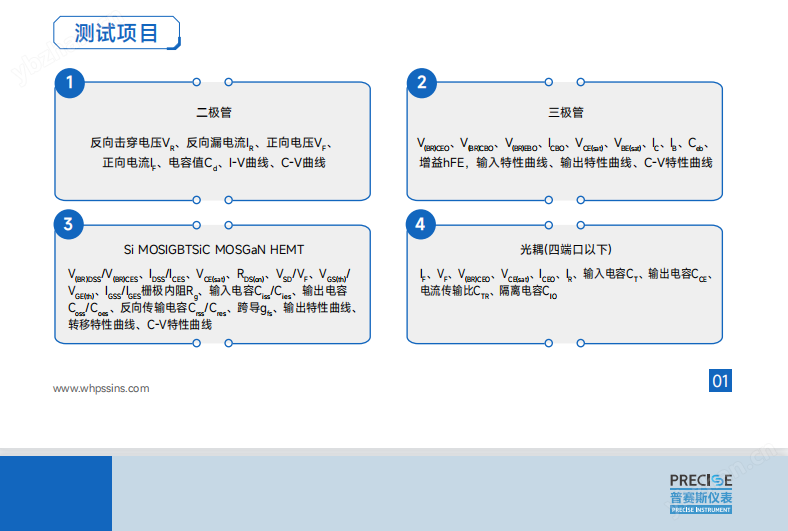Click the solid blue block in footer

click(56, 493)
